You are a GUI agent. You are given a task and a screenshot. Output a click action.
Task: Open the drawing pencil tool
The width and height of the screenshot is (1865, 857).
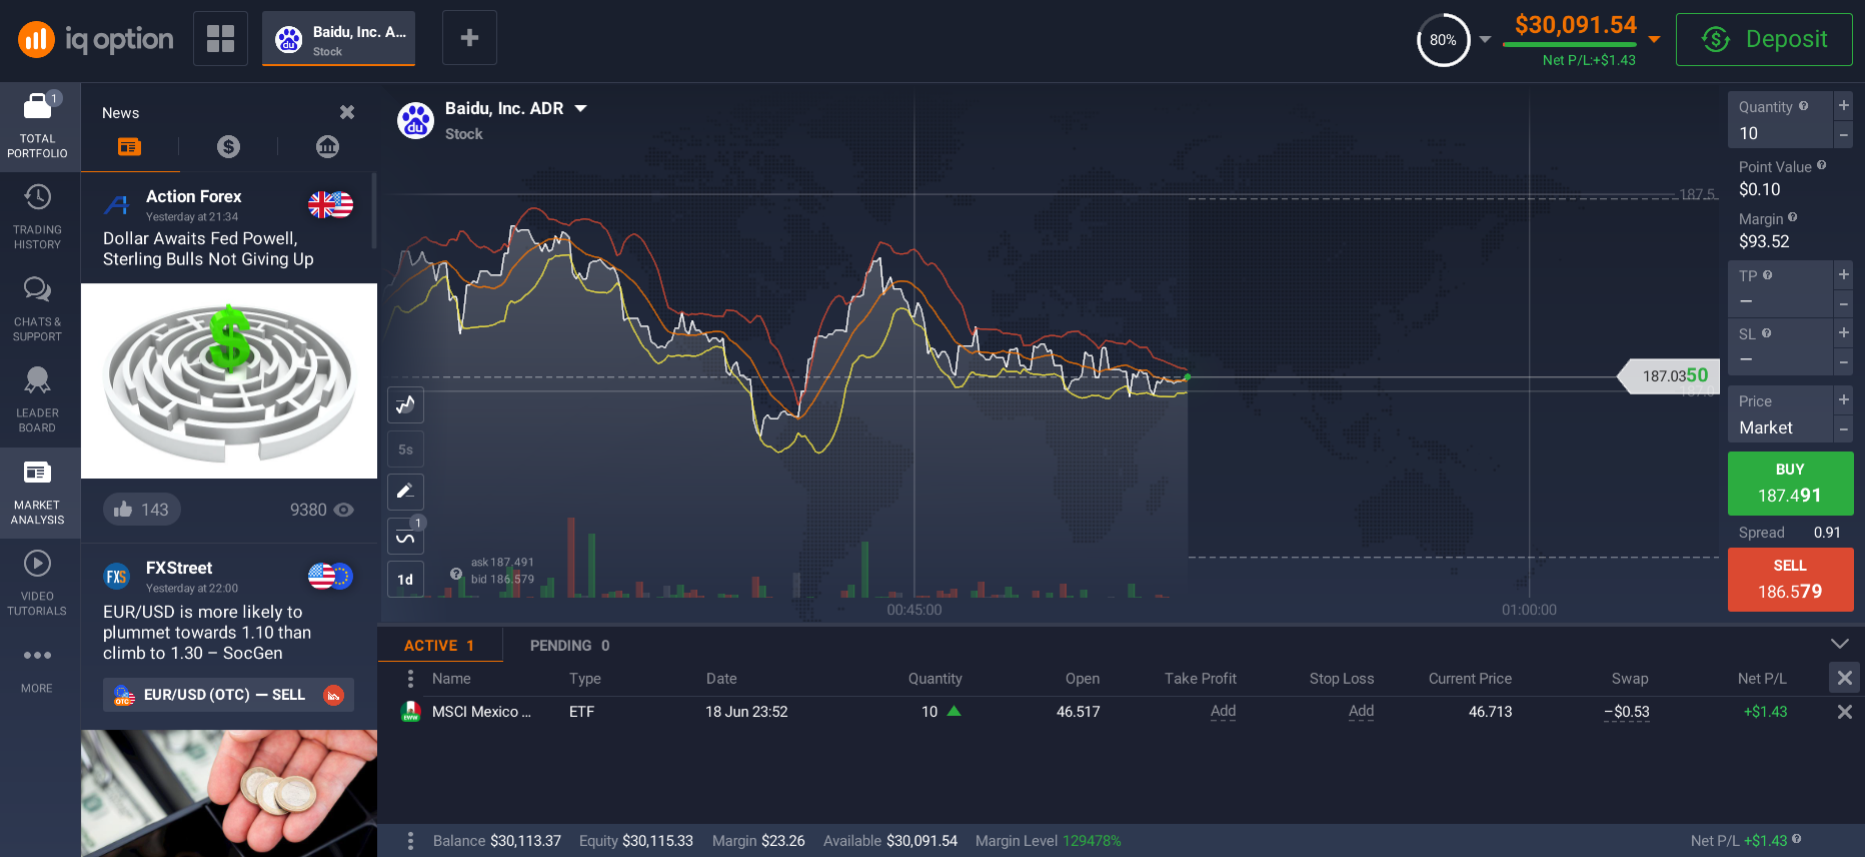coord(405,491)
